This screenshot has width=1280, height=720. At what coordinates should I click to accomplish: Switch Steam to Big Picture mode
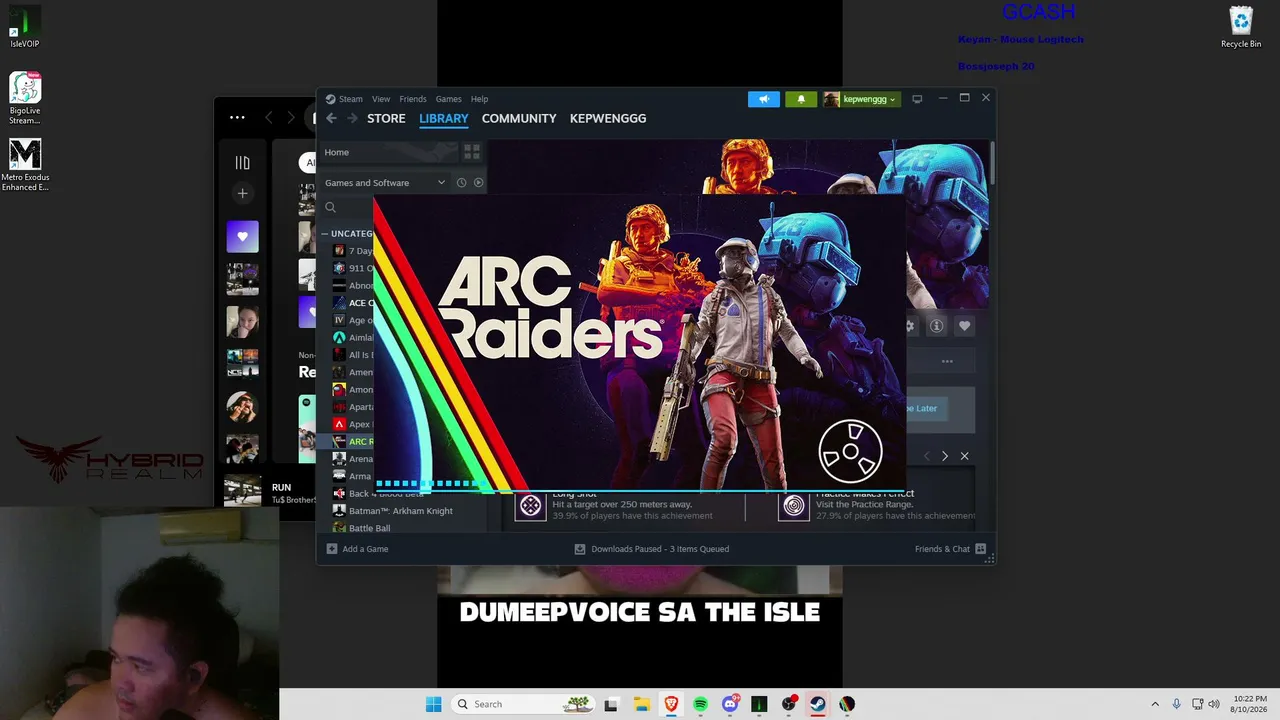[x=917, y=99]
